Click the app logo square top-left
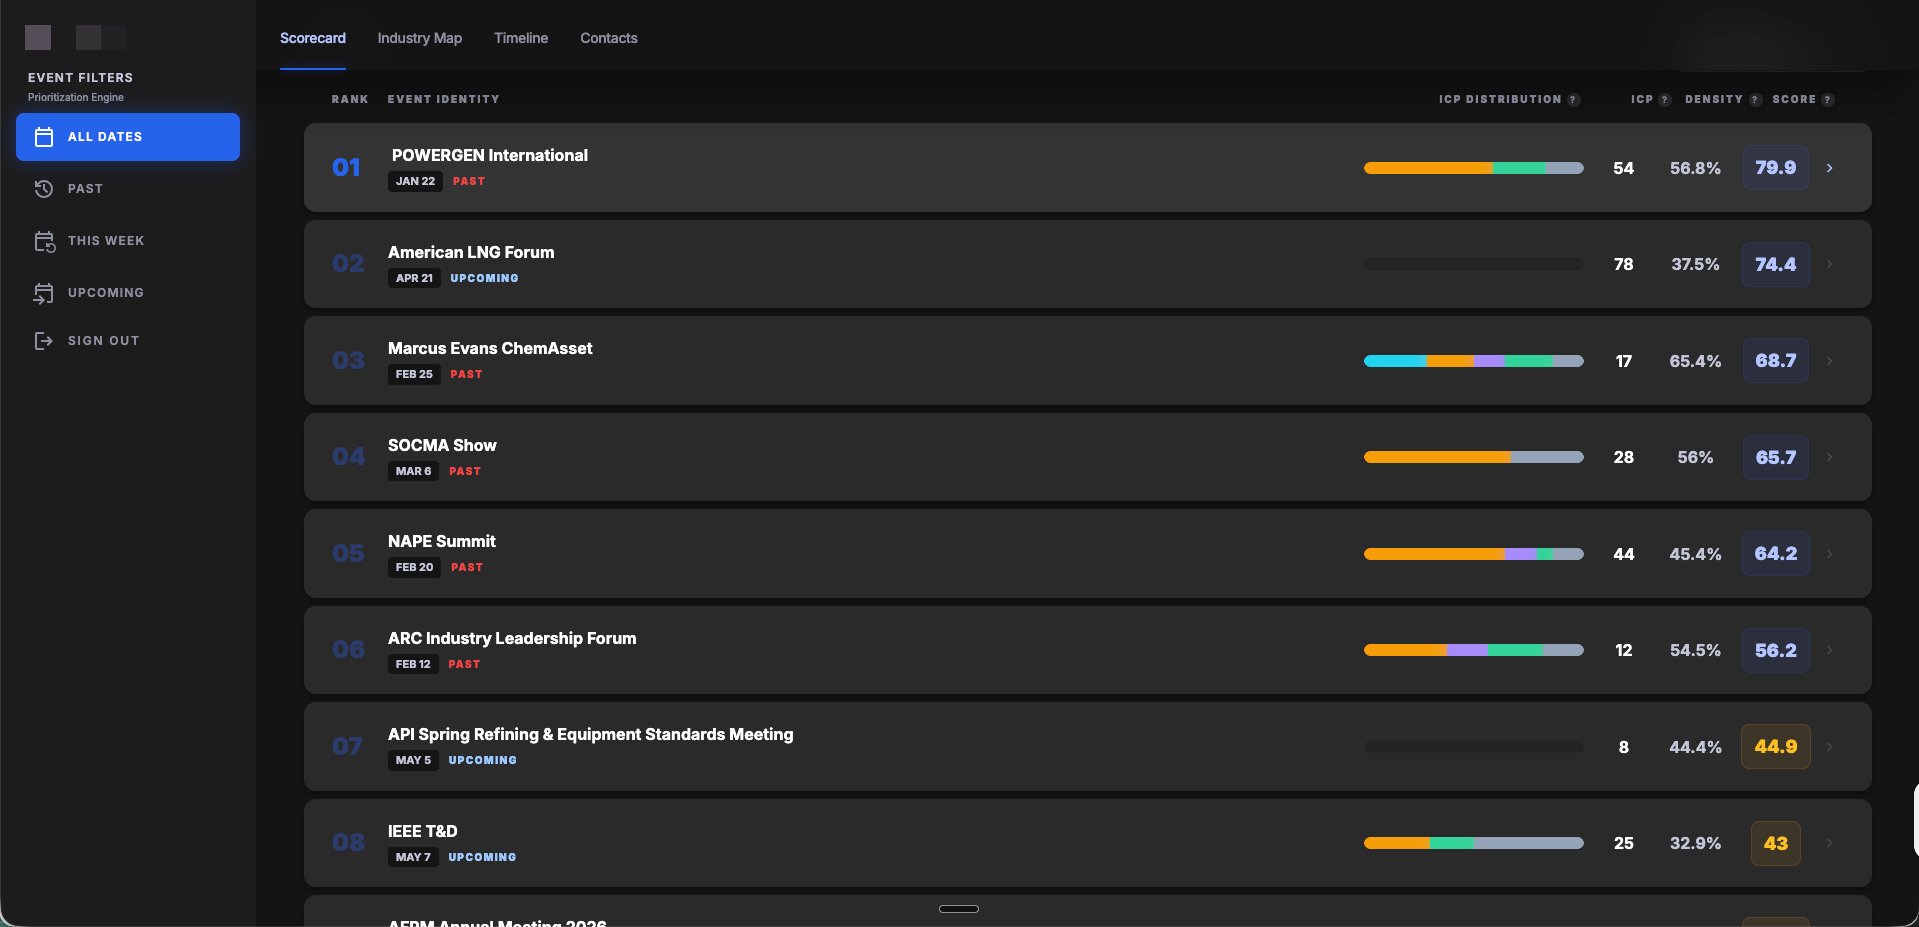Viewport: 1919px width, 927px height. click(x=37, y=37)
